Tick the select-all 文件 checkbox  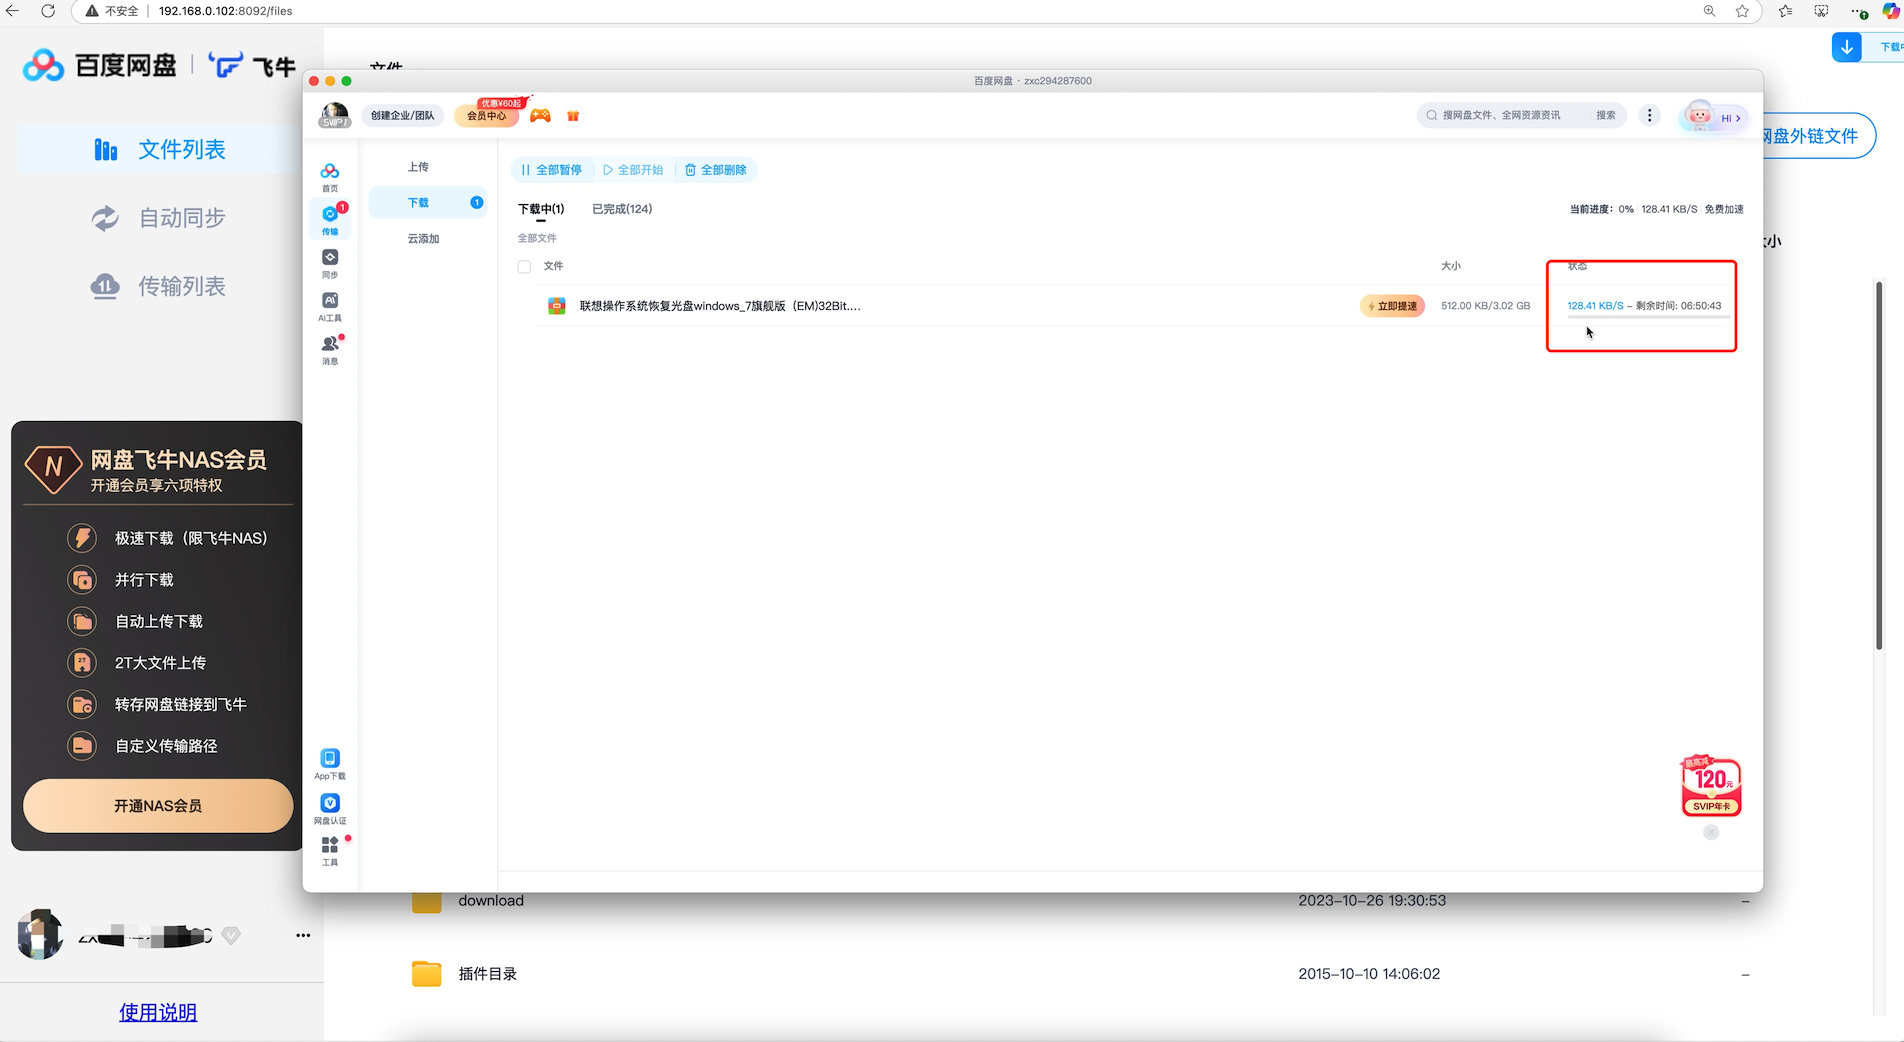524,266
